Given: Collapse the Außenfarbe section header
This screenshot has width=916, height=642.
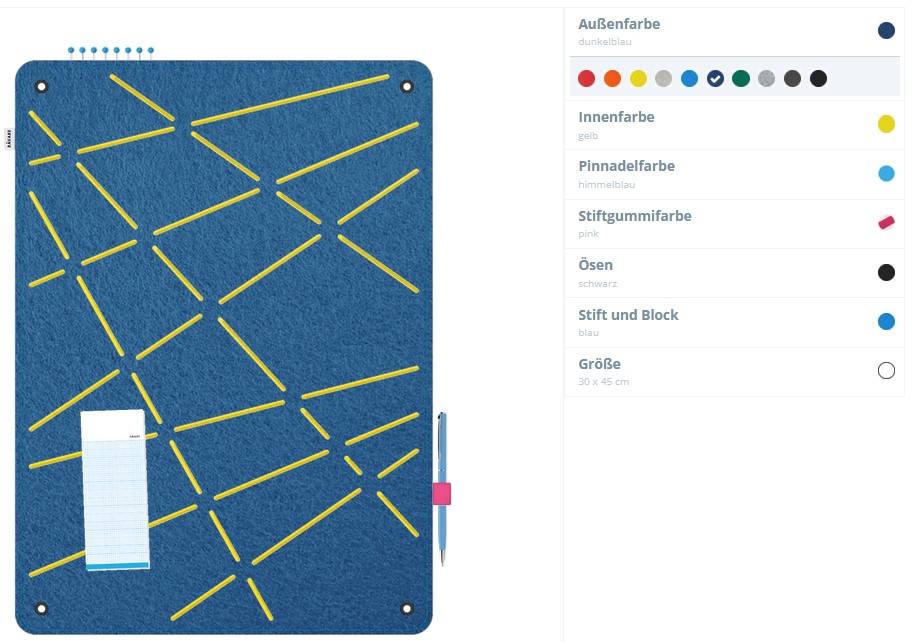Looking at the screenshot, I should 734,32.
